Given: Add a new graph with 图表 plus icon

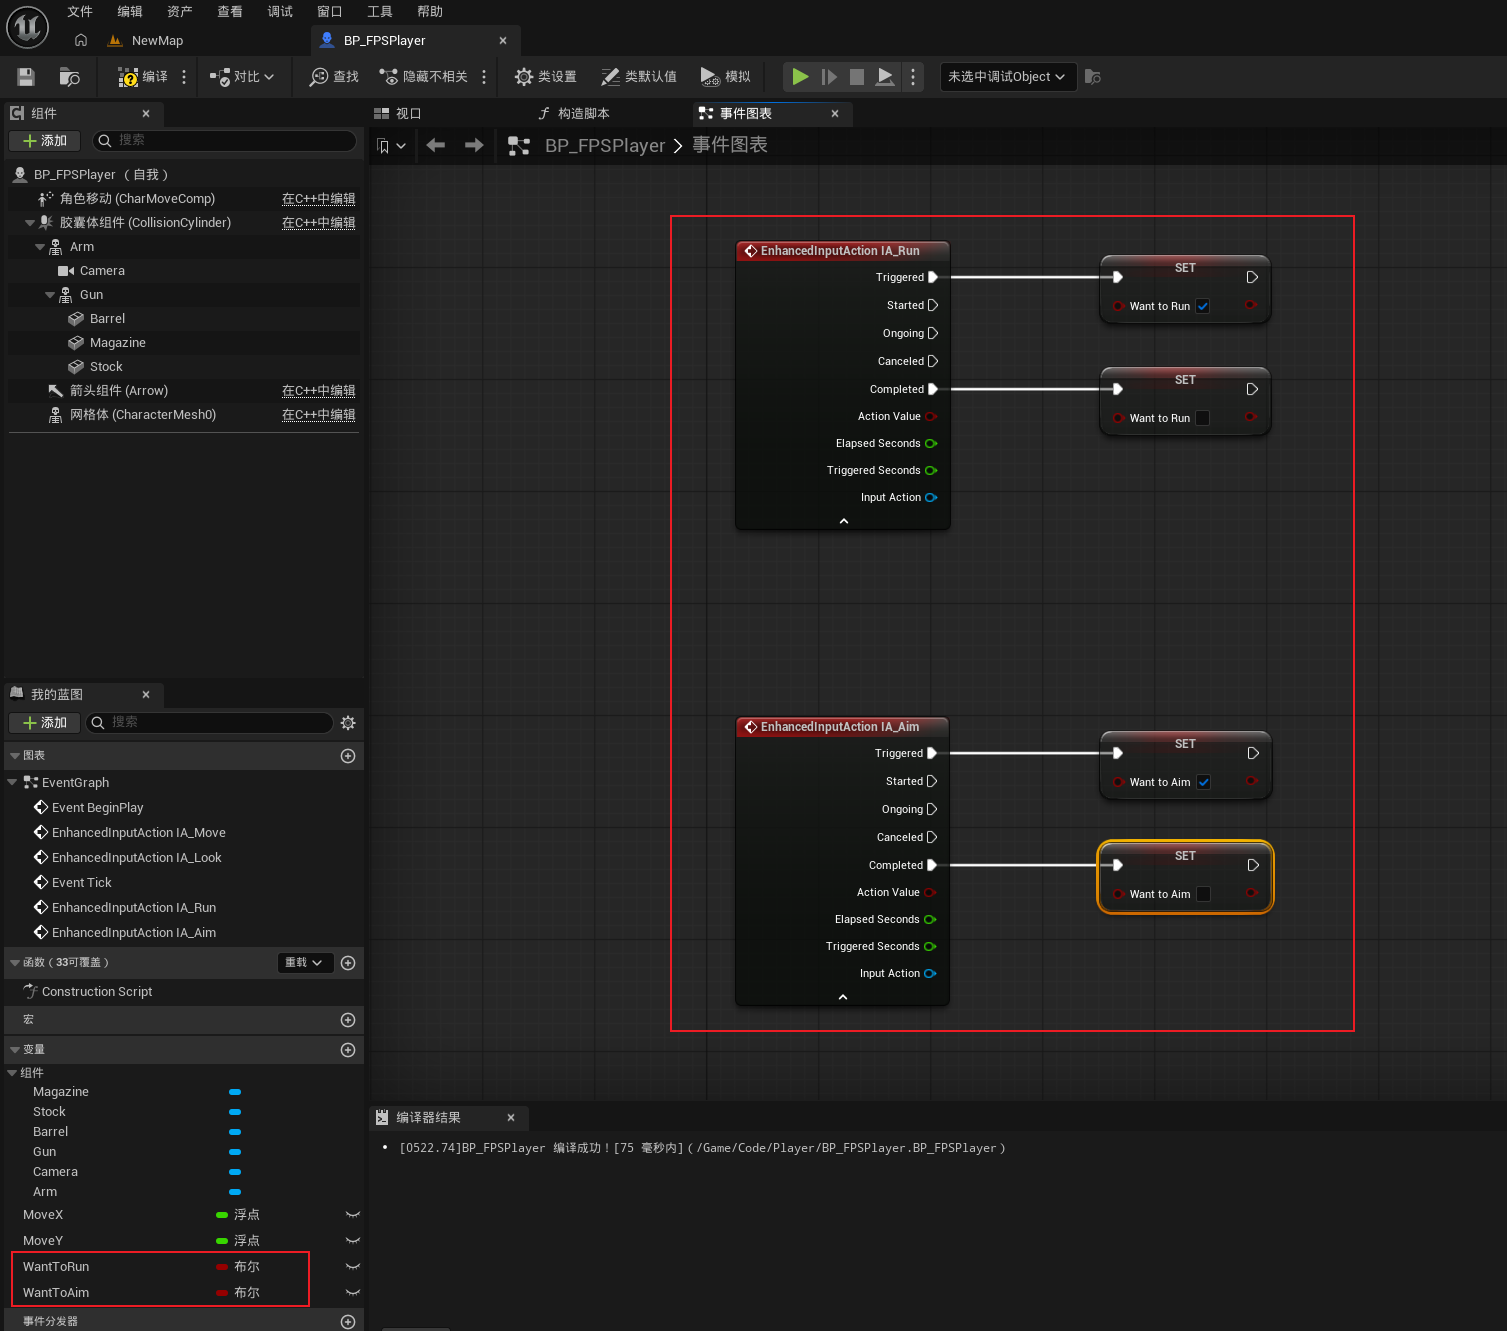Looking at the screenshot, I should point(348,756).
